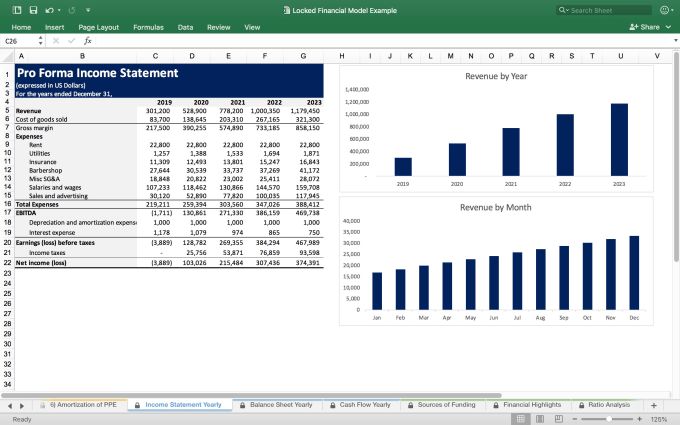Click the cancel entry X in formula bar
The image size is (680, 425).
56,41
